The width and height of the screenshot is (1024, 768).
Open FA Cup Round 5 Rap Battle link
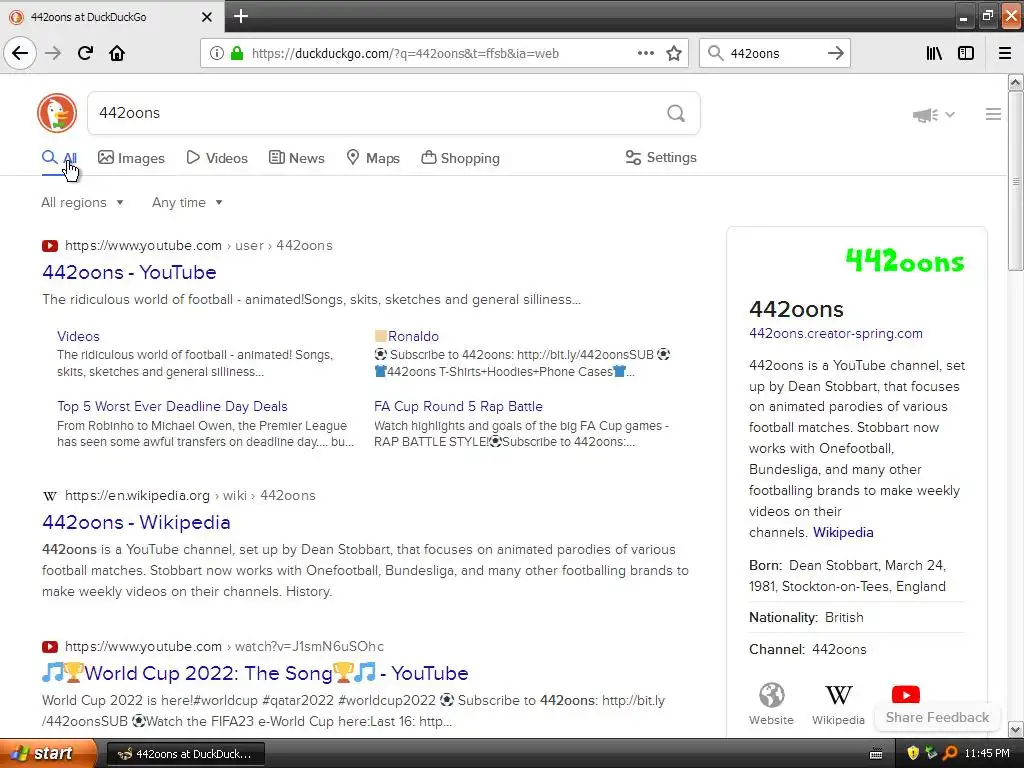coord(458,406)
